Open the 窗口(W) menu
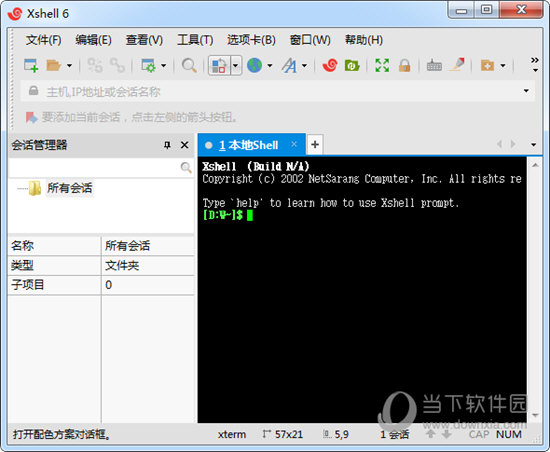Viewport: 550px width, 452px height. point(310,40)
